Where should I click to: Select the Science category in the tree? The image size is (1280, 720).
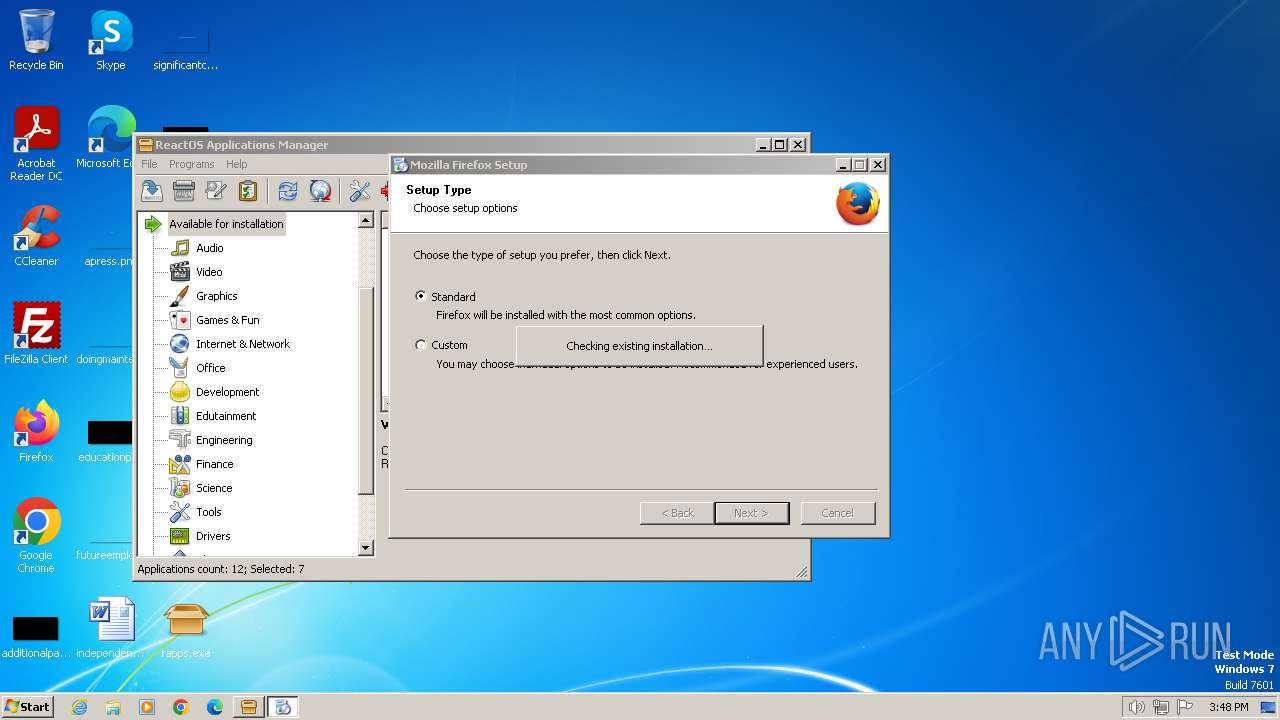click(214, 488)
